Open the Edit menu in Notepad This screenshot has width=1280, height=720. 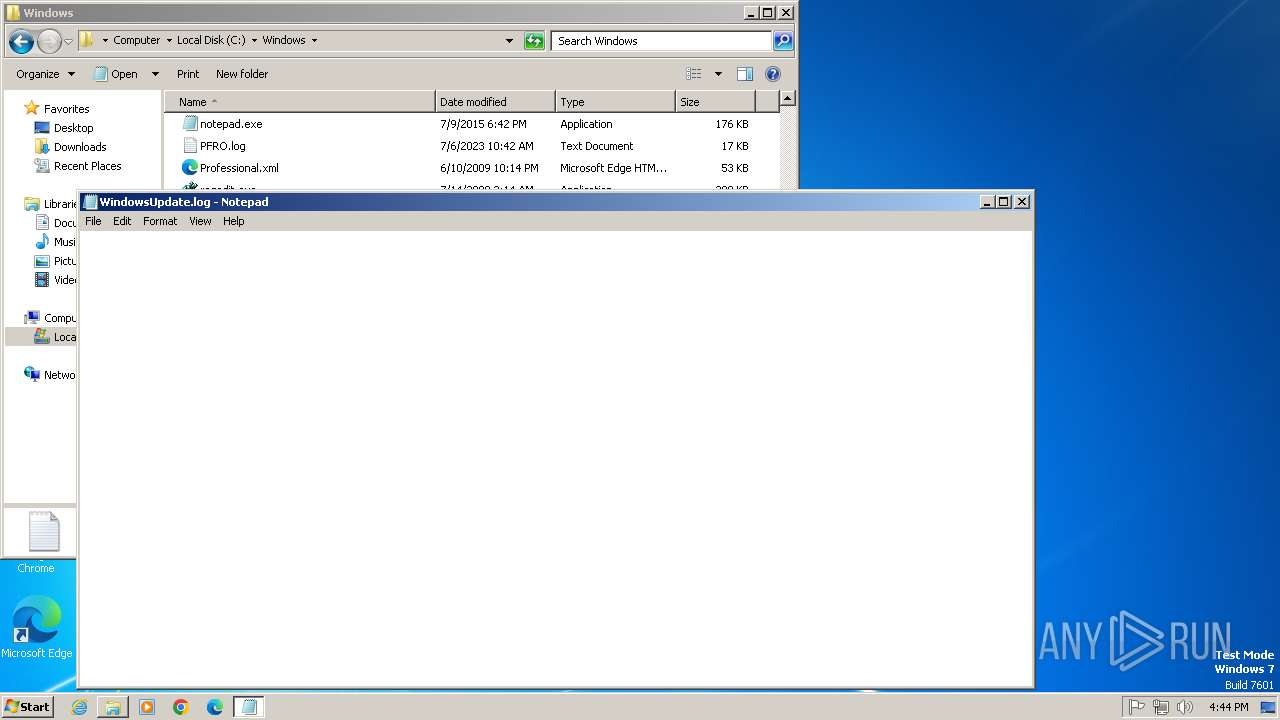pos(122,221)
